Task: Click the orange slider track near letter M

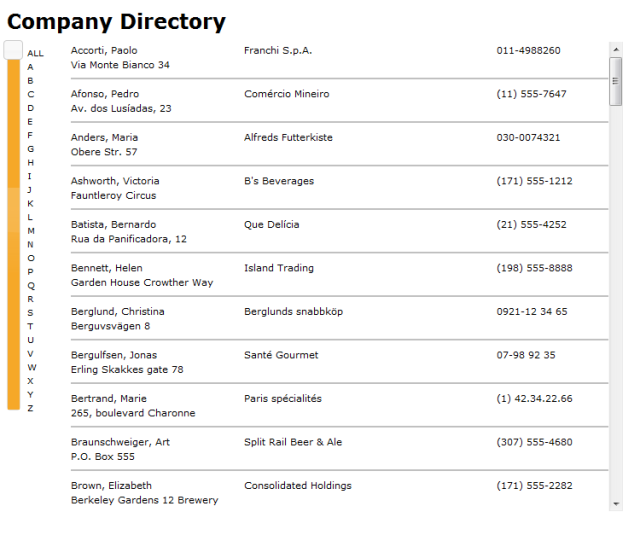Action: [x=13, y=231]
